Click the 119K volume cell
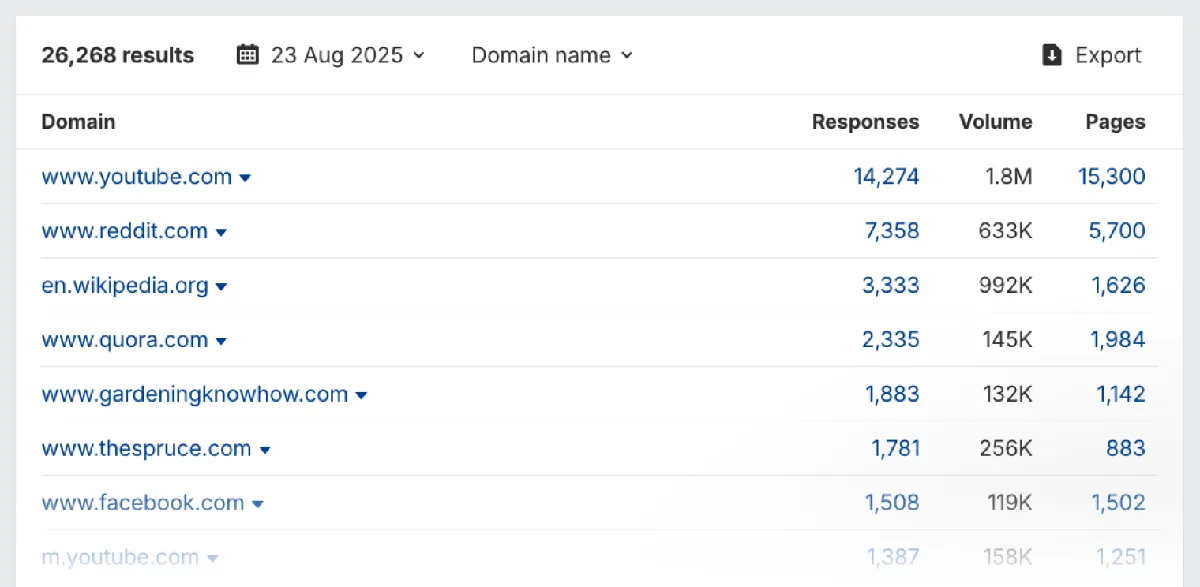 tap(1008, 503)
